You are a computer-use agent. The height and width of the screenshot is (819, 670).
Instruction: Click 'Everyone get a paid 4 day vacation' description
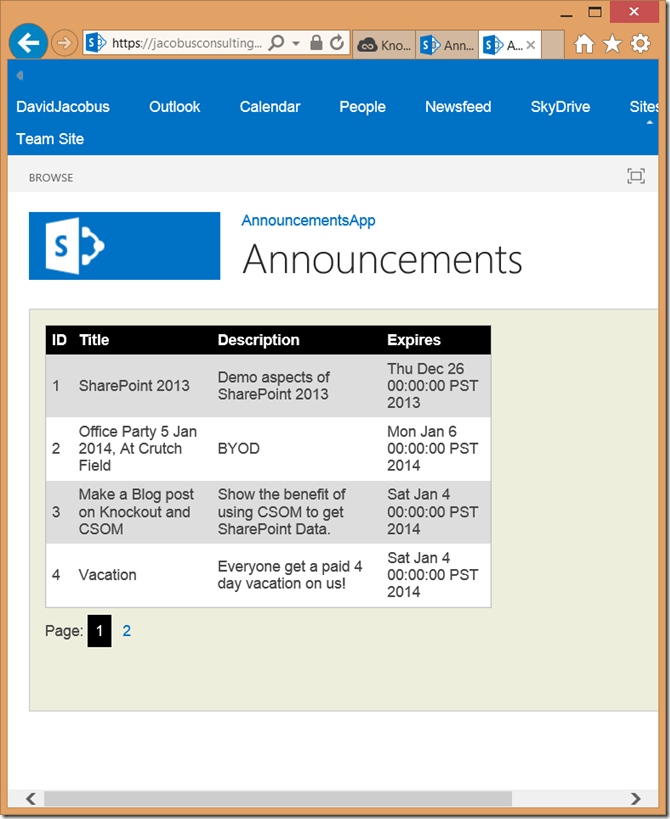coord(290,575)
